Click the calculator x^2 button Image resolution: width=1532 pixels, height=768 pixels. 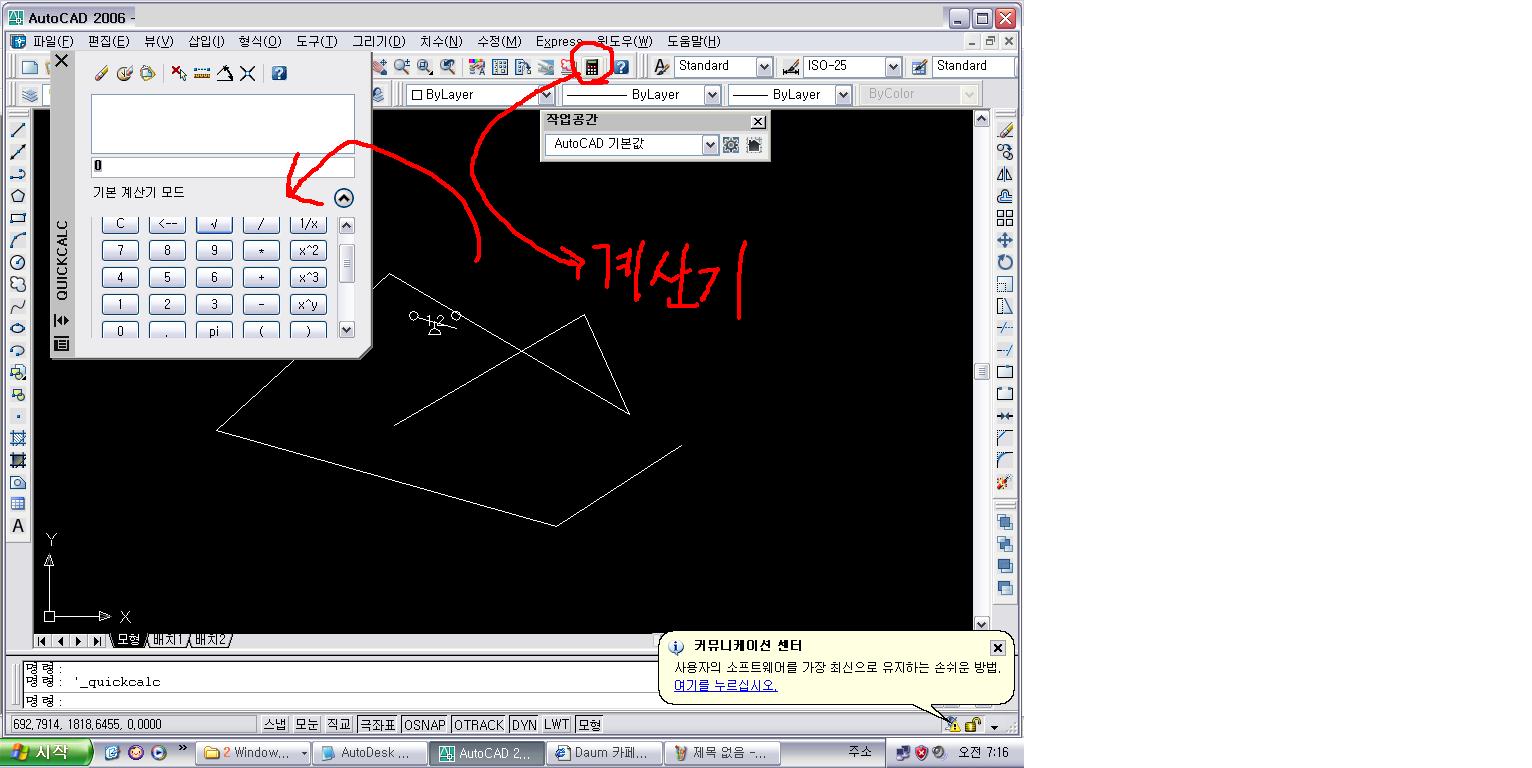[x=309, y=251]
